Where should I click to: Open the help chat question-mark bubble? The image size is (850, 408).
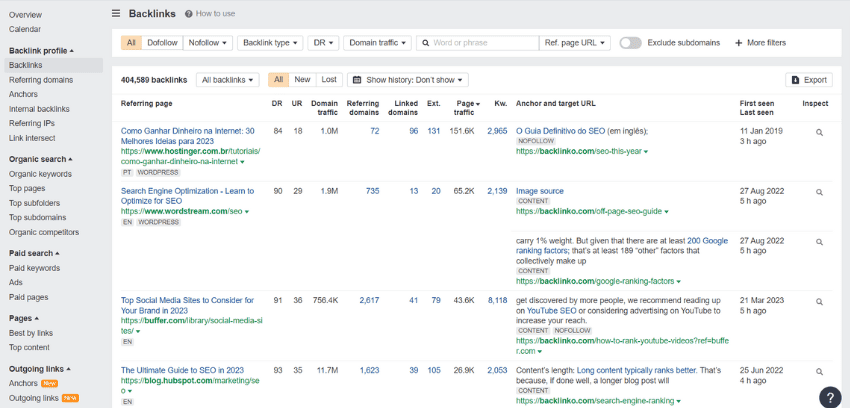(x=830, y=397)
